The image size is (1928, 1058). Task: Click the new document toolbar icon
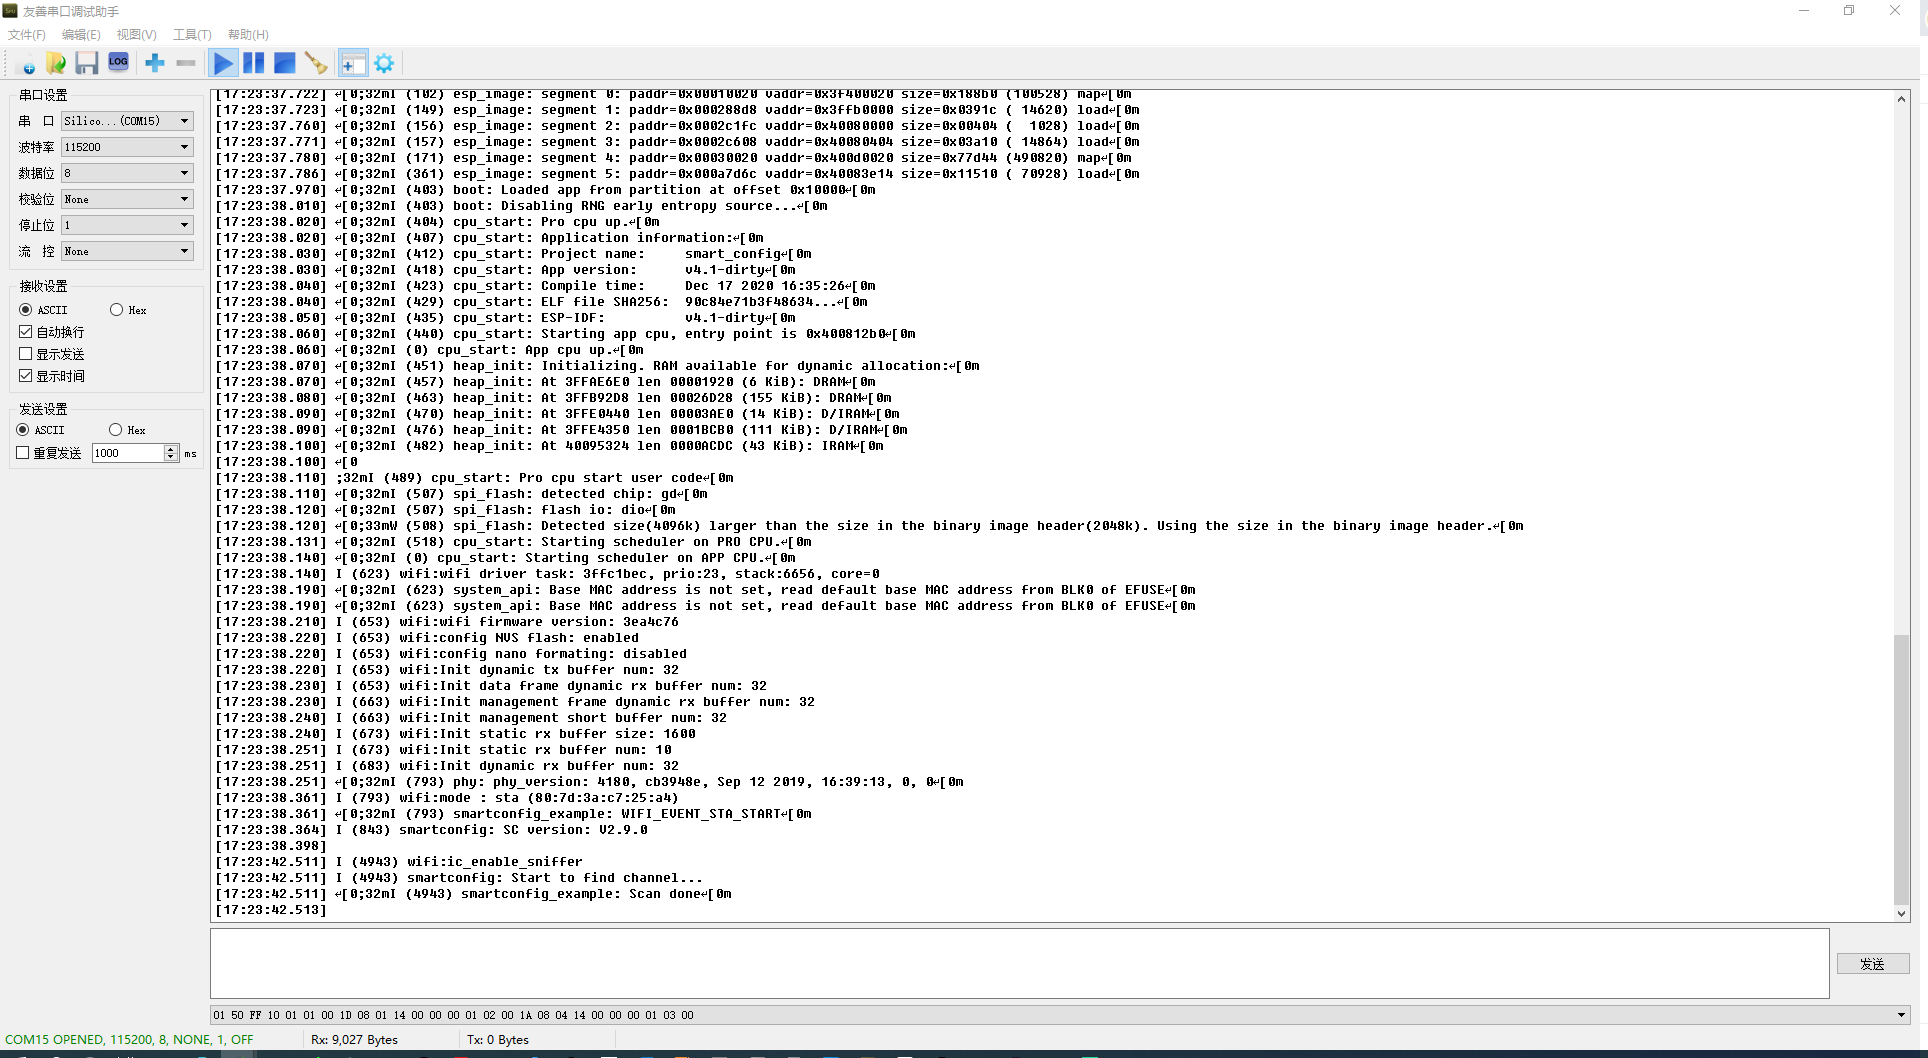[27, 64]
